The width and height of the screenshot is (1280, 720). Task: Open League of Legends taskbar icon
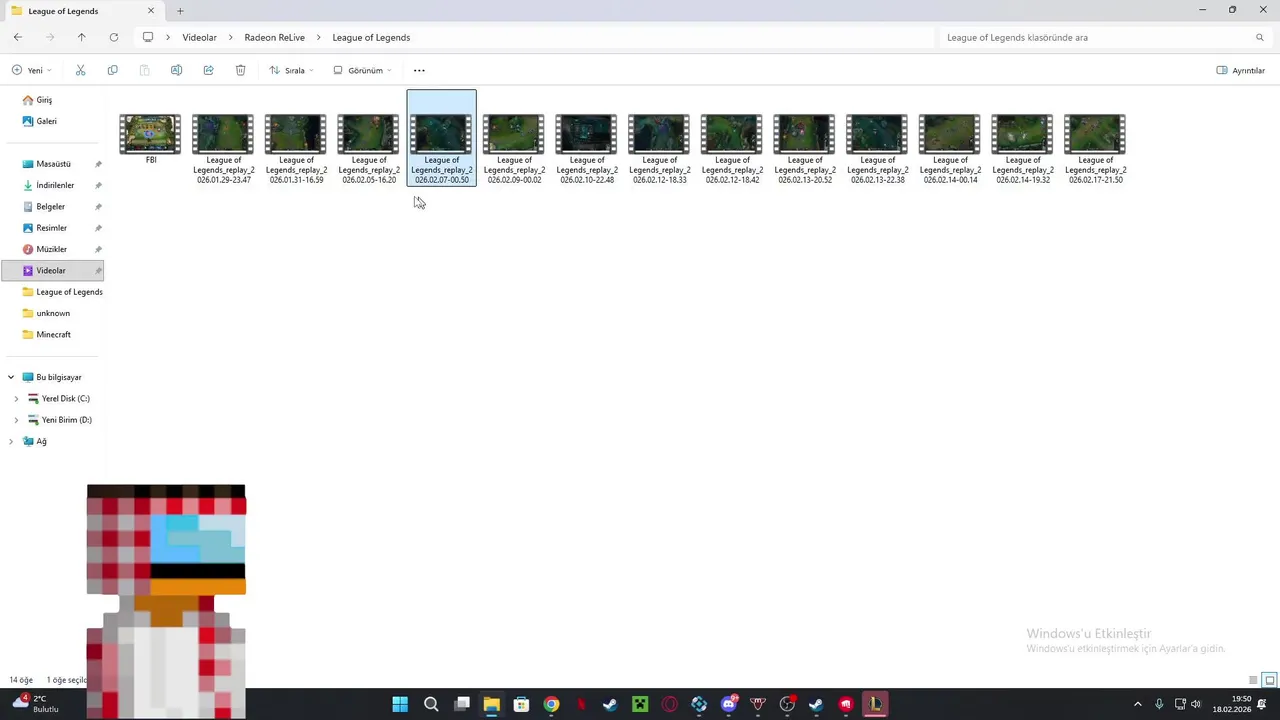(875, 704)
